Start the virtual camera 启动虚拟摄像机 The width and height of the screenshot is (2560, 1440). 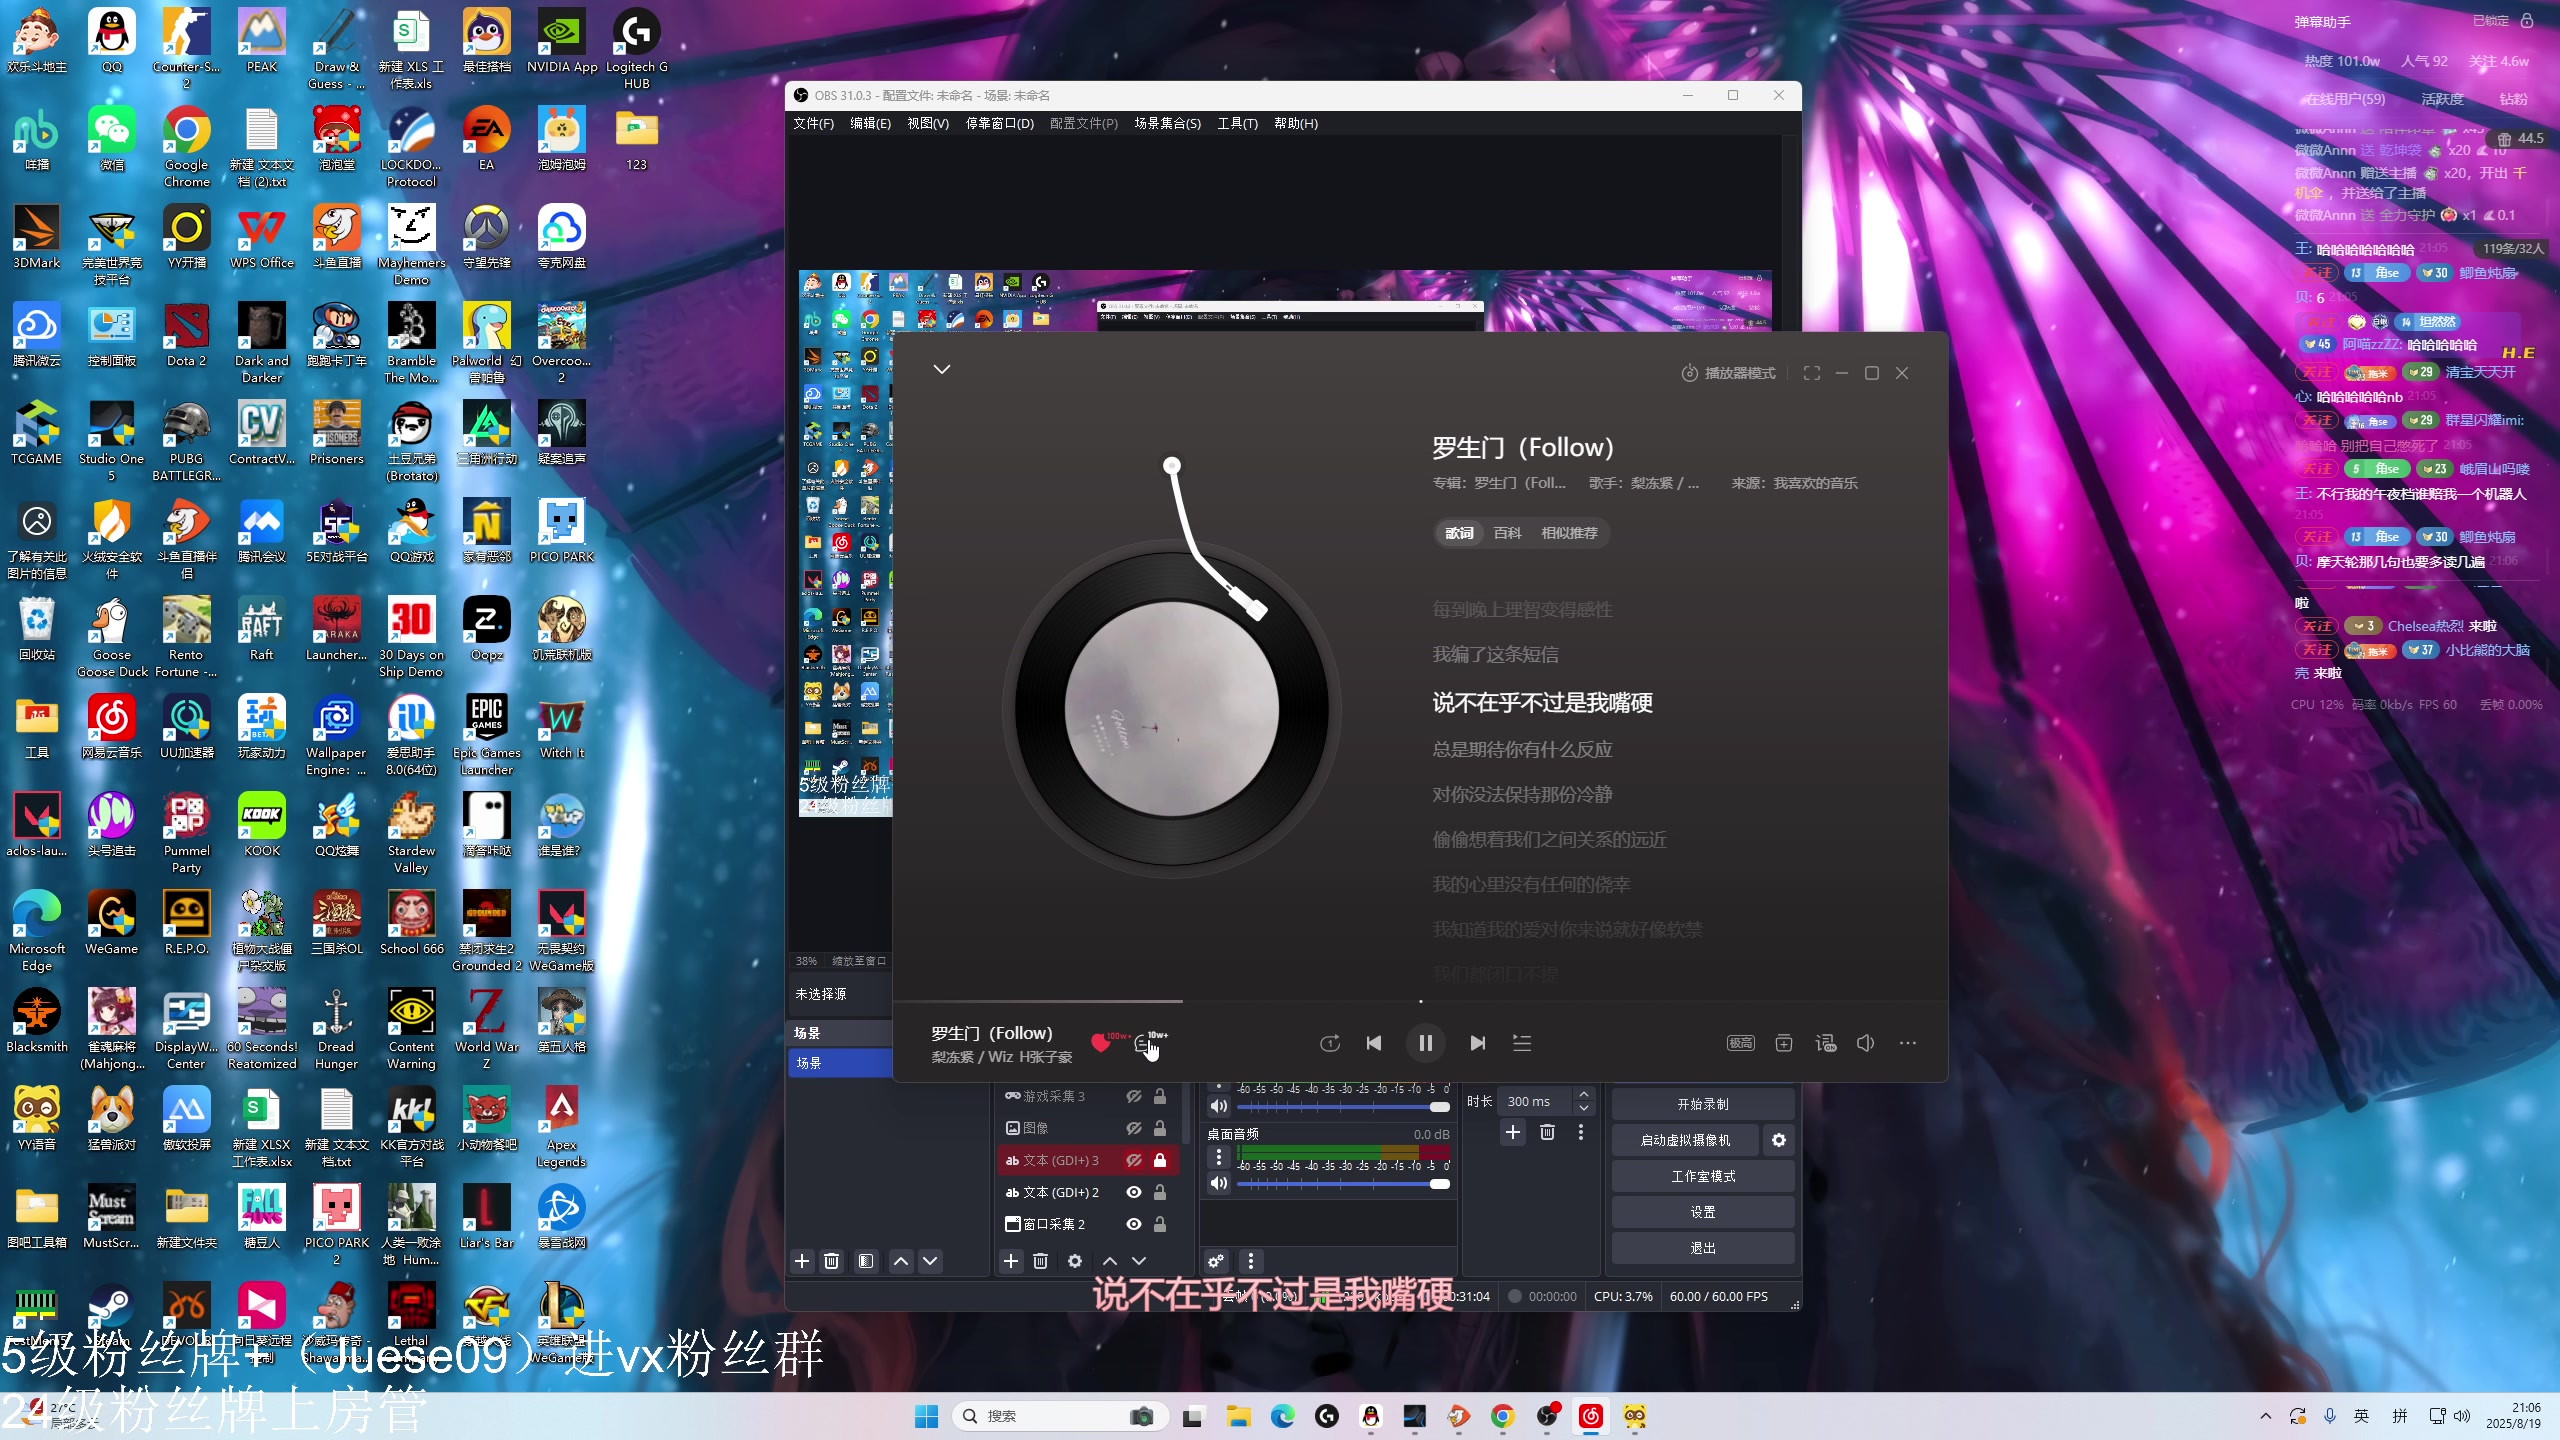coord(1686,1140)
